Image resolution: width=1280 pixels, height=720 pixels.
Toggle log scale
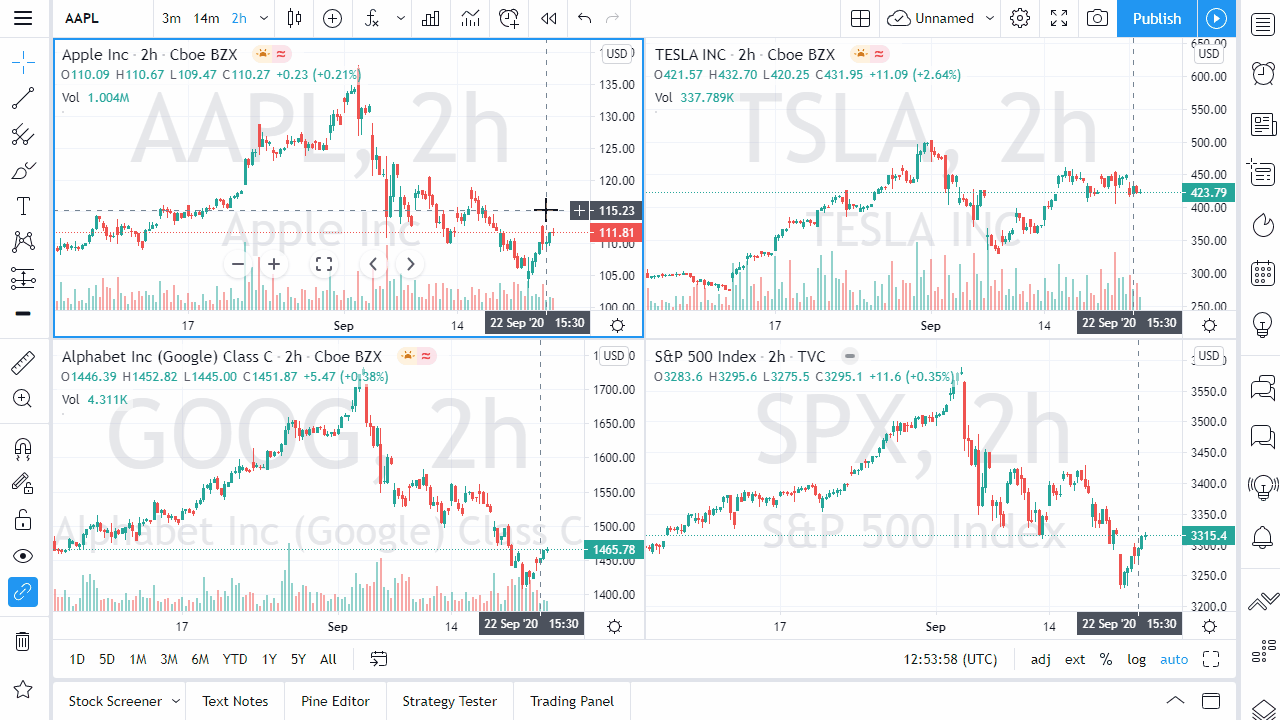[1137, 659]
